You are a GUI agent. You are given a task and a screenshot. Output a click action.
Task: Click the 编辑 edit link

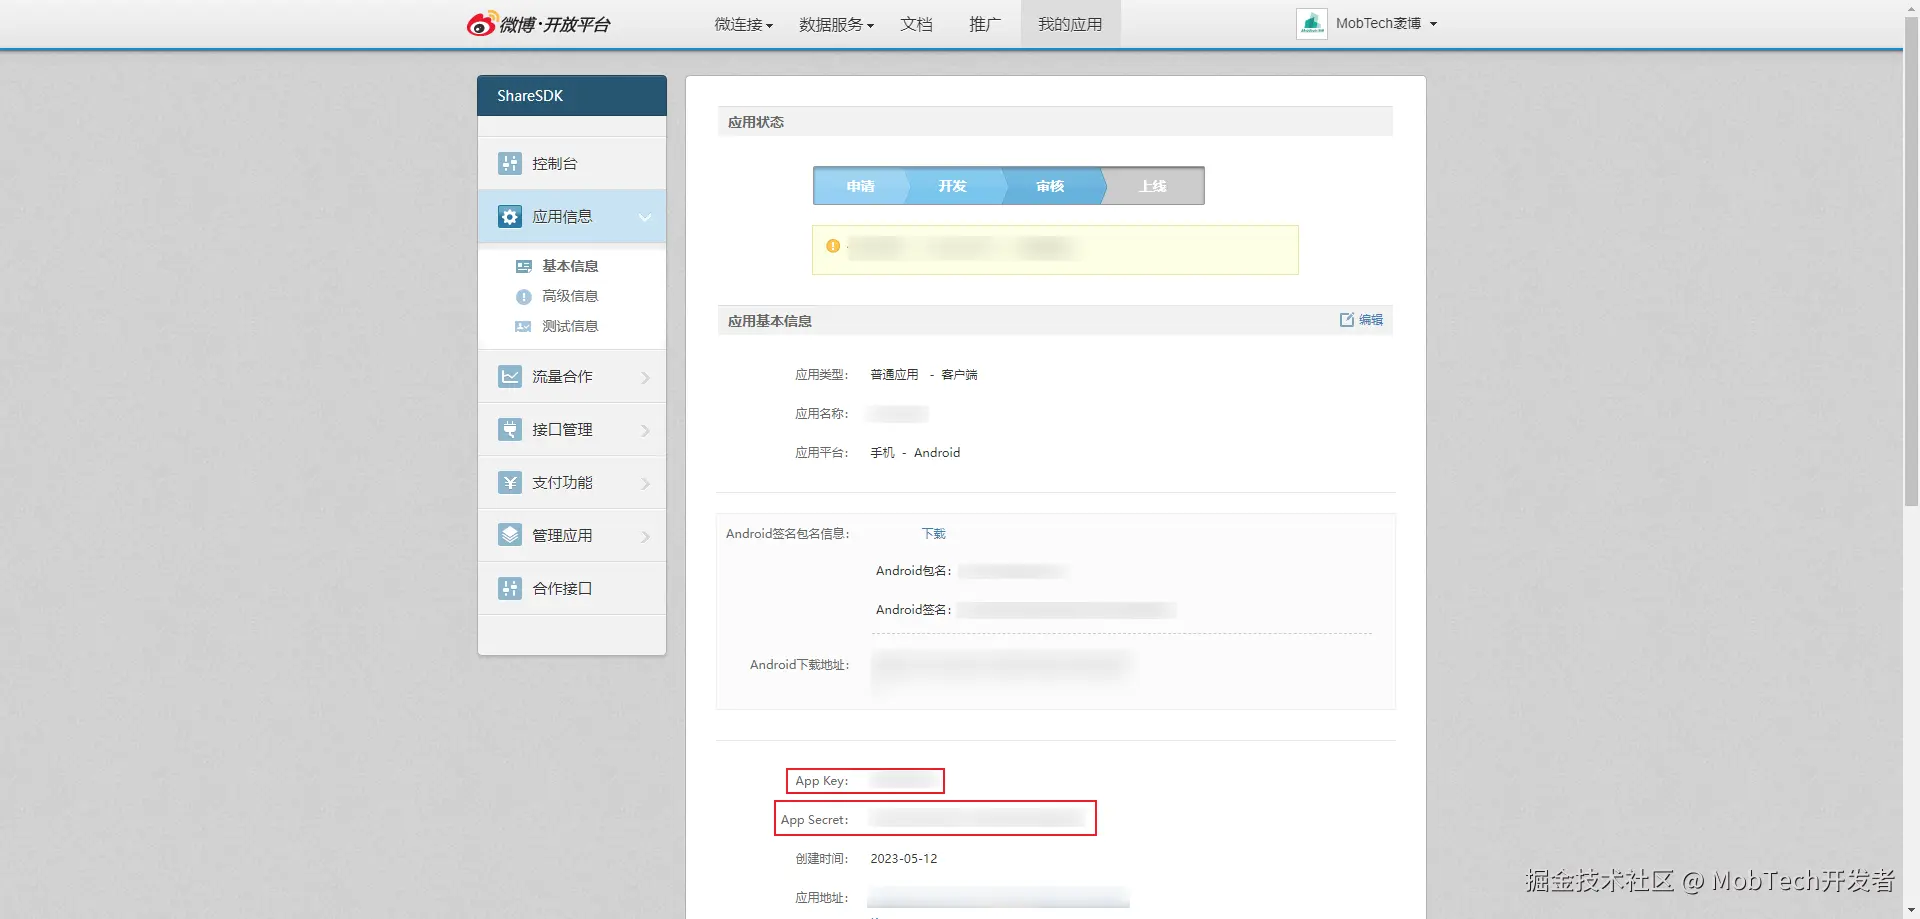(x=1371, y=320)
